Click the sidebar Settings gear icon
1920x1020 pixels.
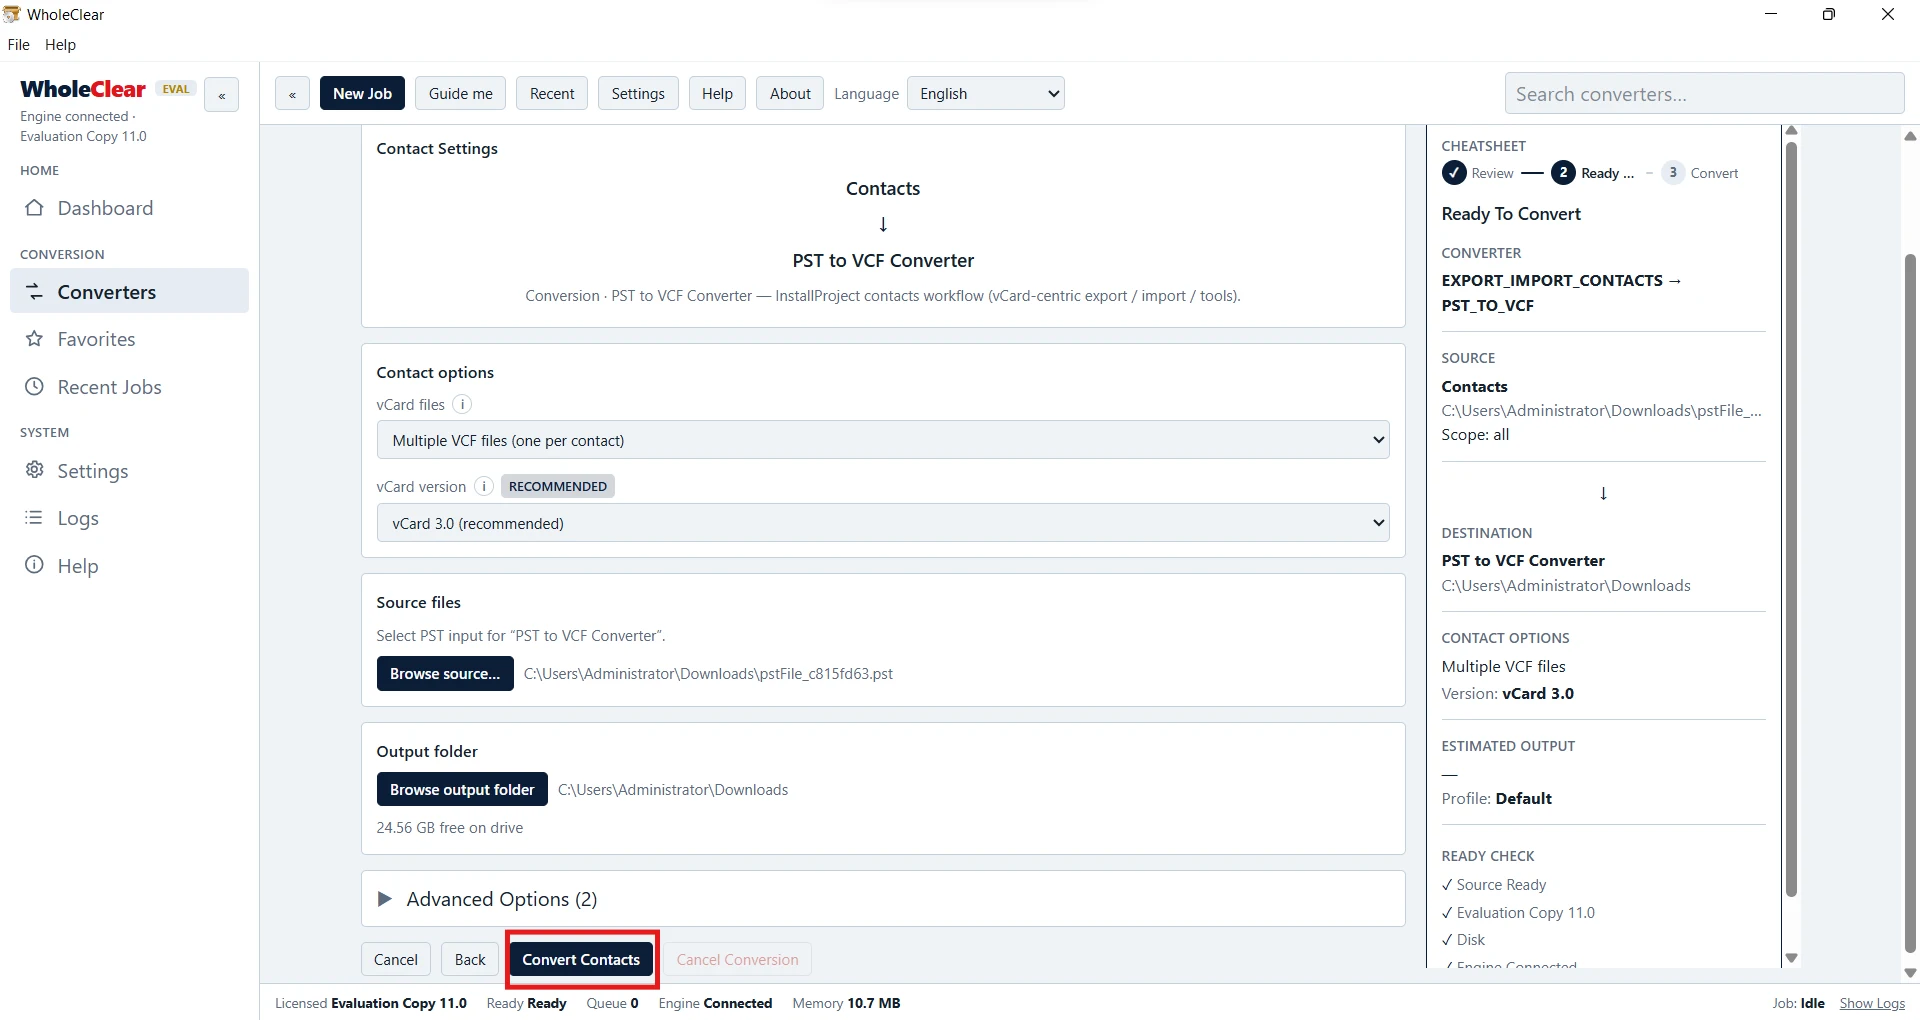tap(34, 470)
